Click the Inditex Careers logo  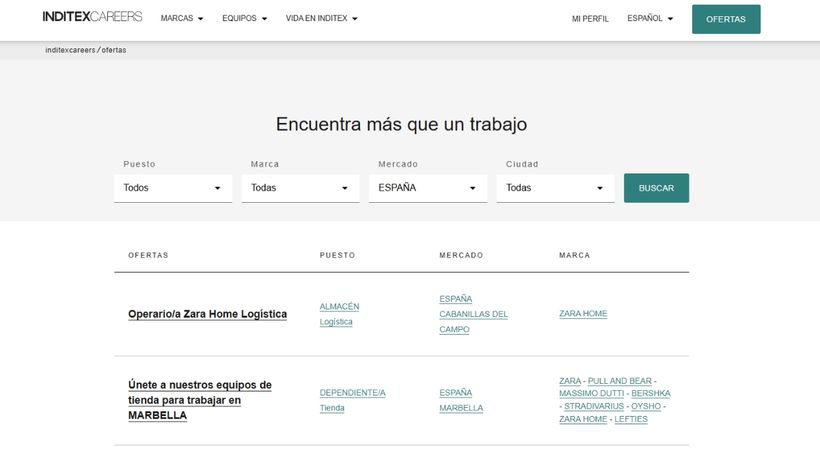coord(92,17)
